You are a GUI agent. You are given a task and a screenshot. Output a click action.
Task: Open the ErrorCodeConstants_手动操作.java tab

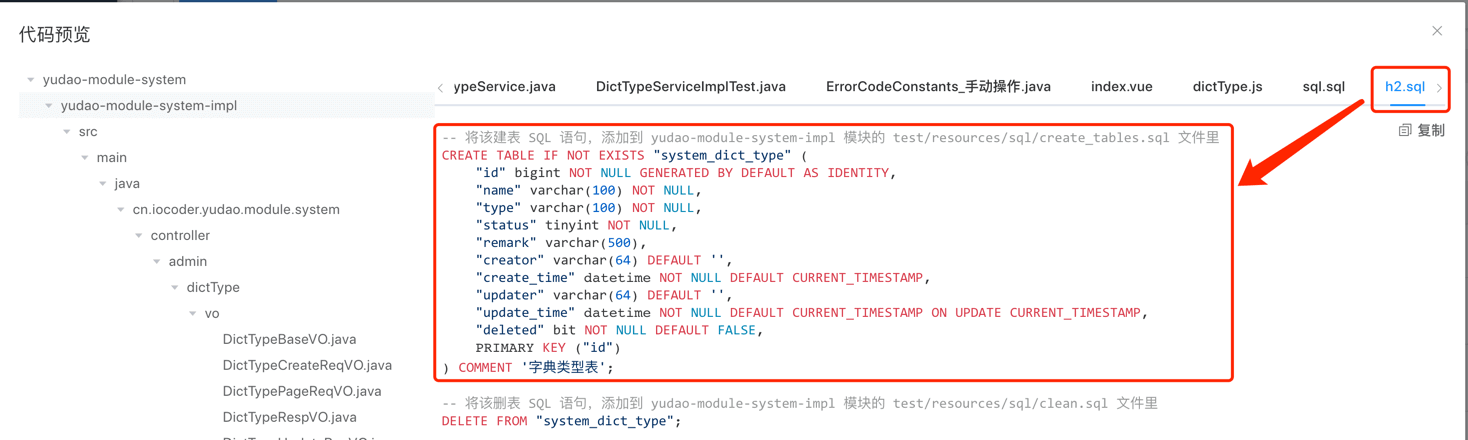[x=938, y=87]
